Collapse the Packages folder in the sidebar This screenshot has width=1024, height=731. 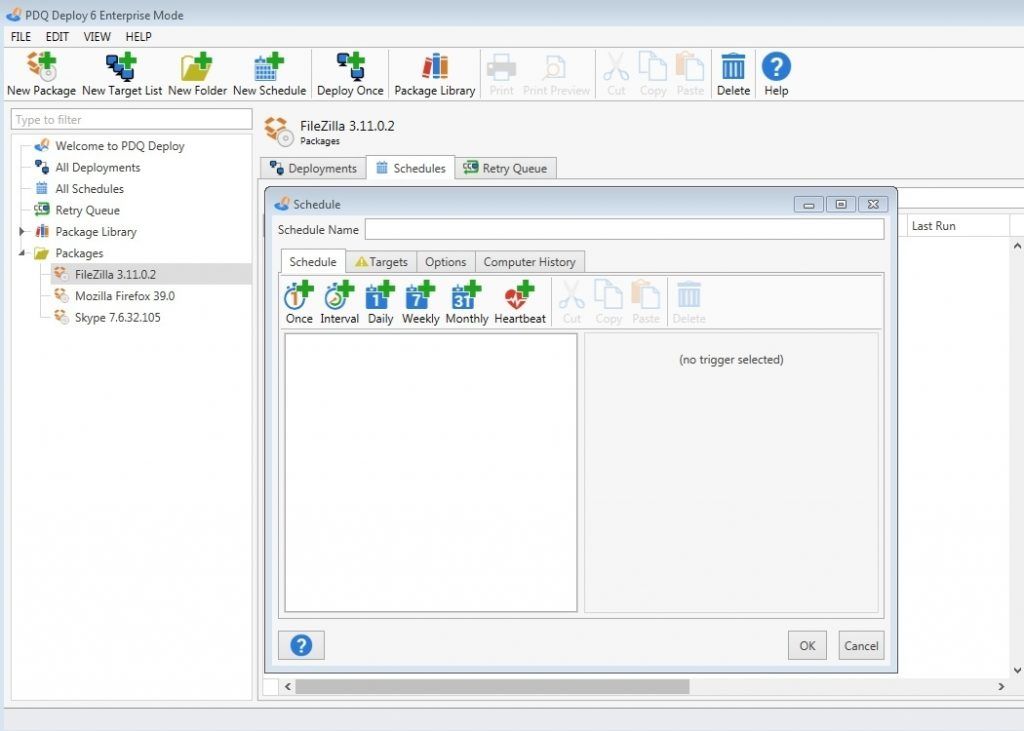[x=22, y=252]
